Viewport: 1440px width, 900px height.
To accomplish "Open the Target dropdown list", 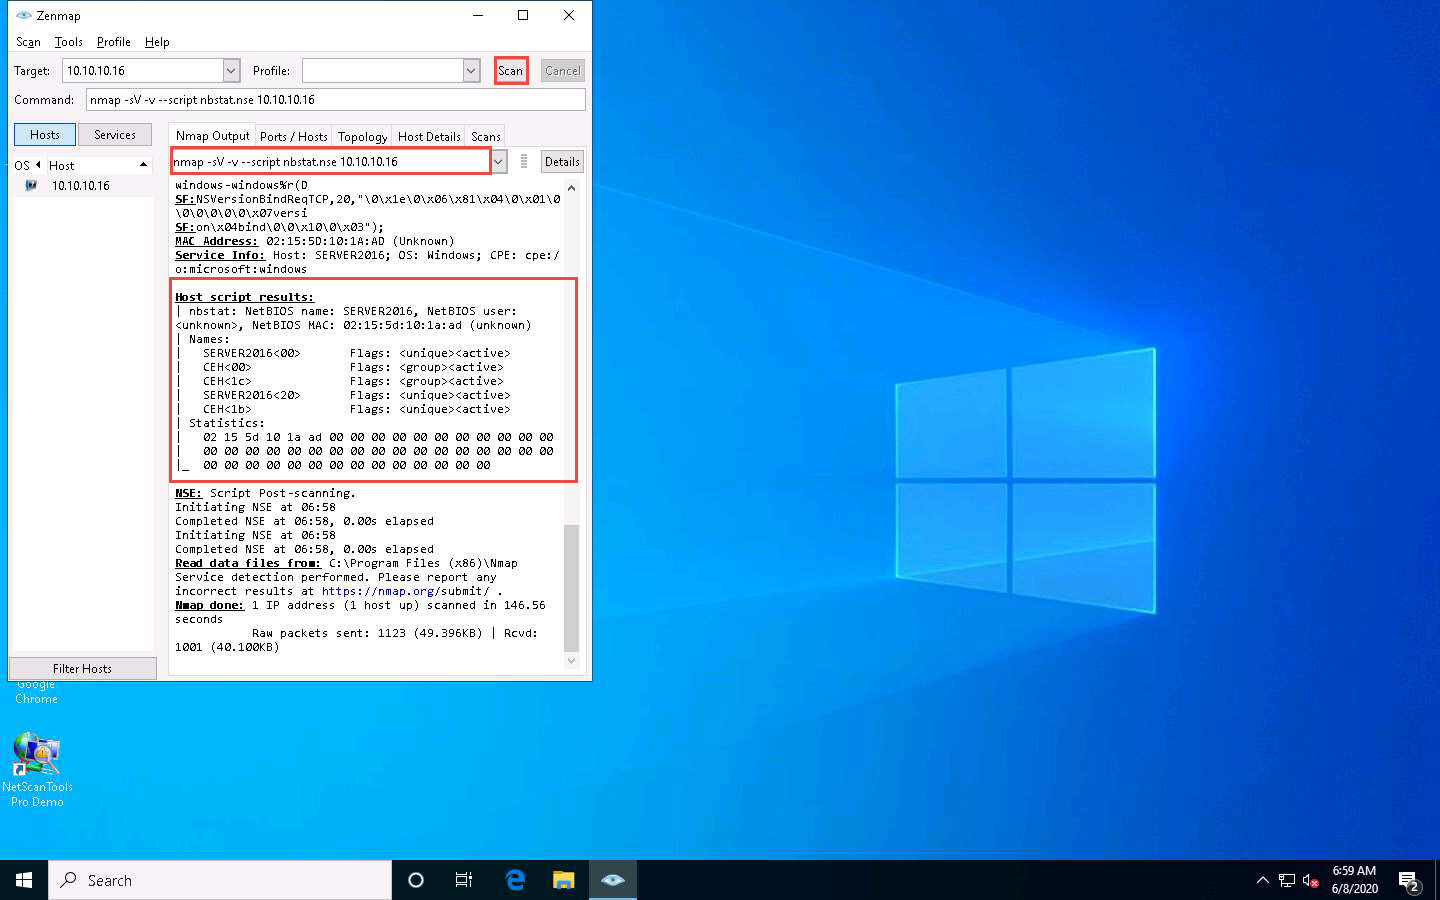I will coord(232,71).
